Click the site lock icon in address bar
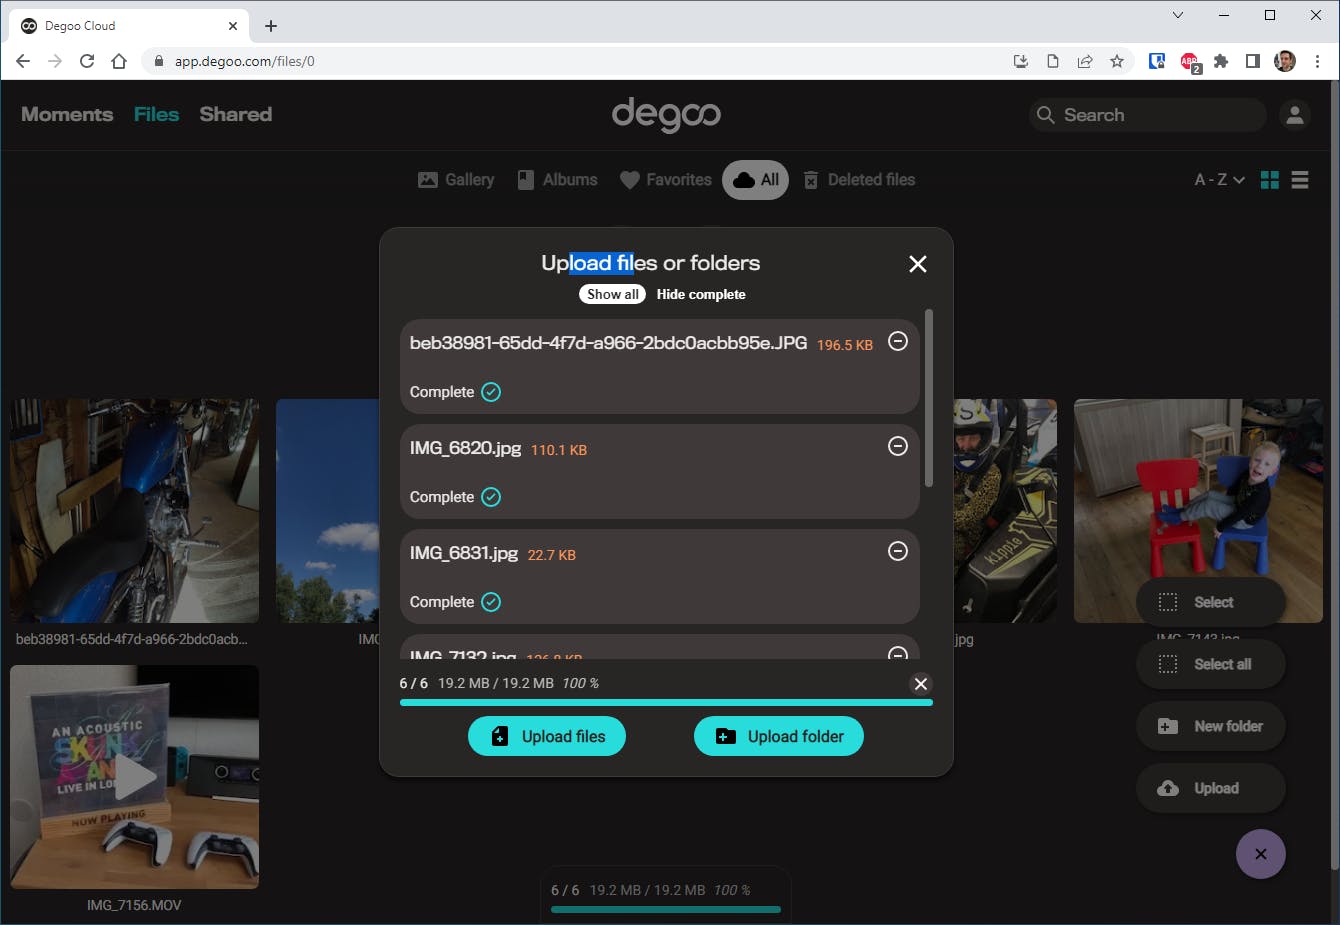Viewport: 1340px width, 925px height. [x=159, y=61]
